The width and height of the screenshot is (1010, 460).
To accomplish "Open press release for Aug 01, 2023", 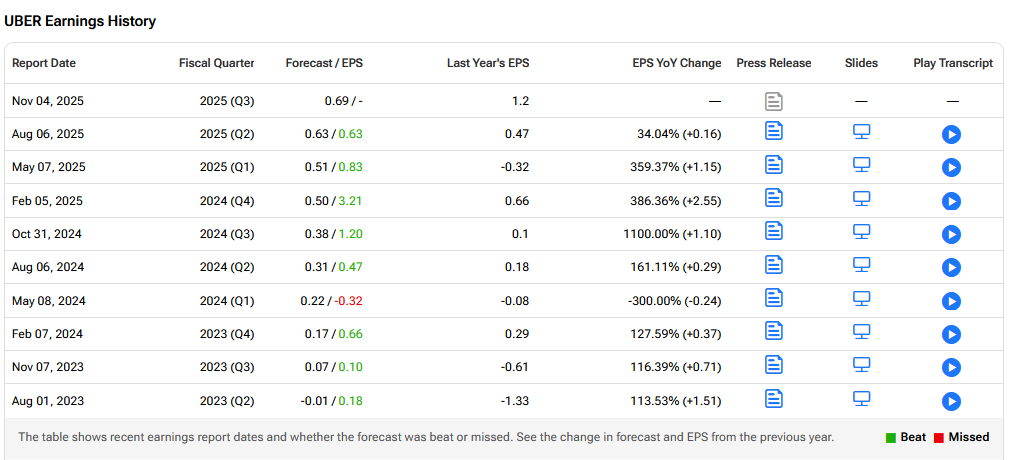I will tap(773, 398).
